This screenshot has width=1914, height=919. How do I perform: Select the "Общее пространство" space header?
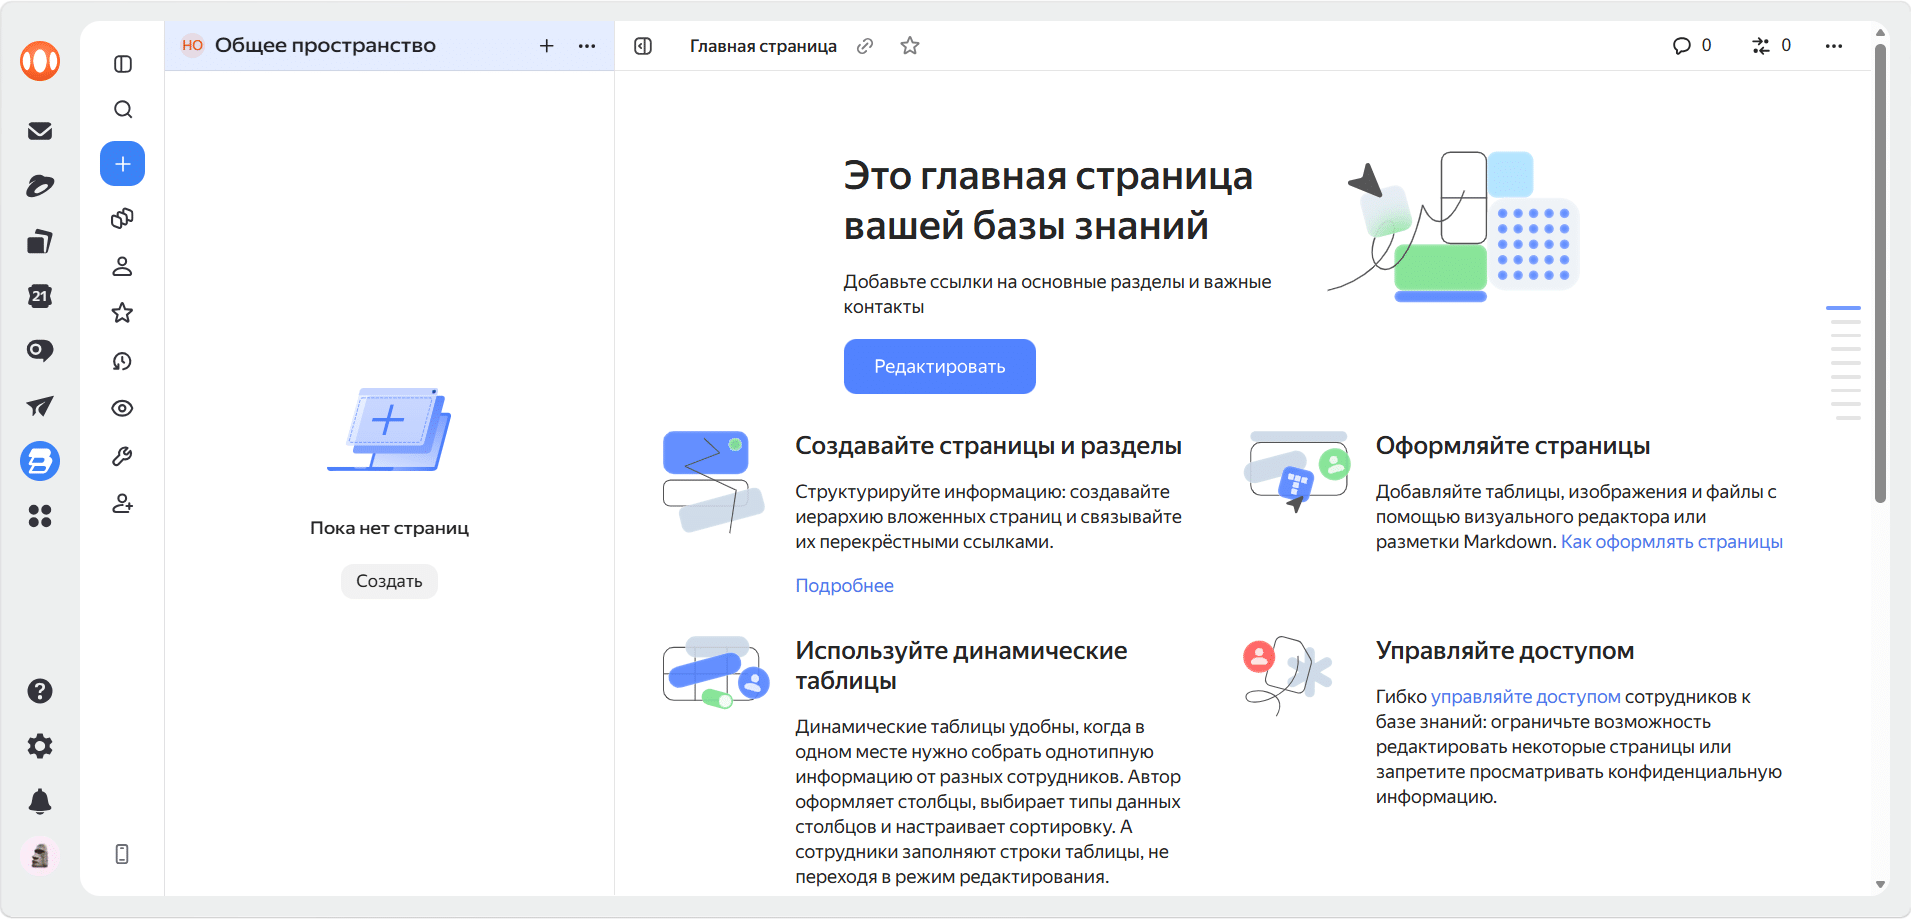click(325, 46)
